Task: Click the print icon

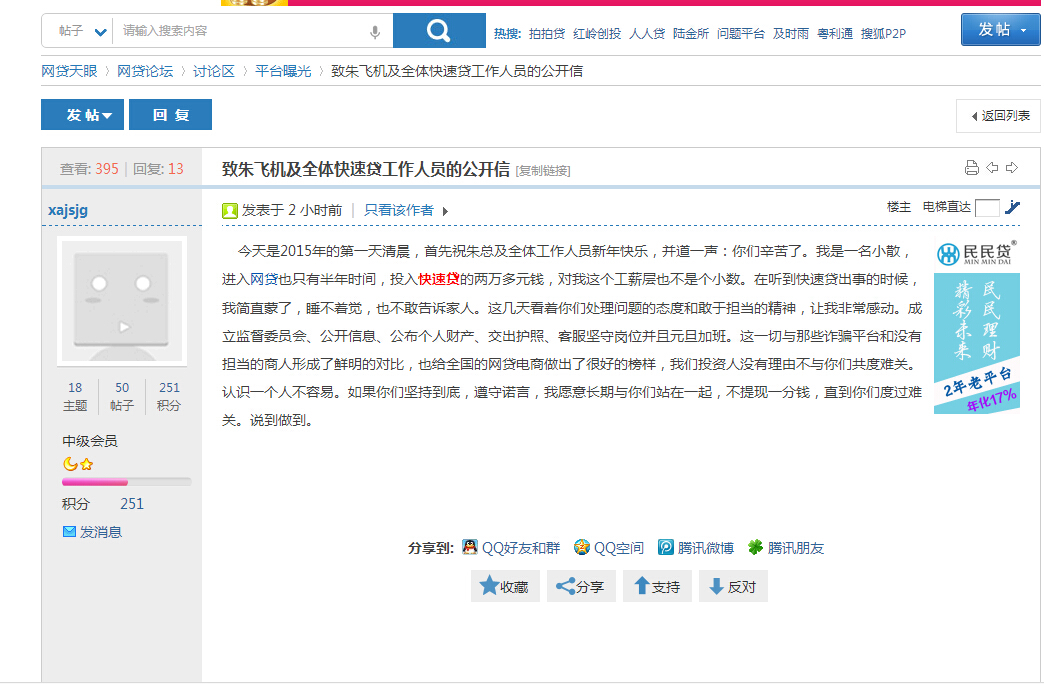Action: pyautogui.click(x=971, y=168)
